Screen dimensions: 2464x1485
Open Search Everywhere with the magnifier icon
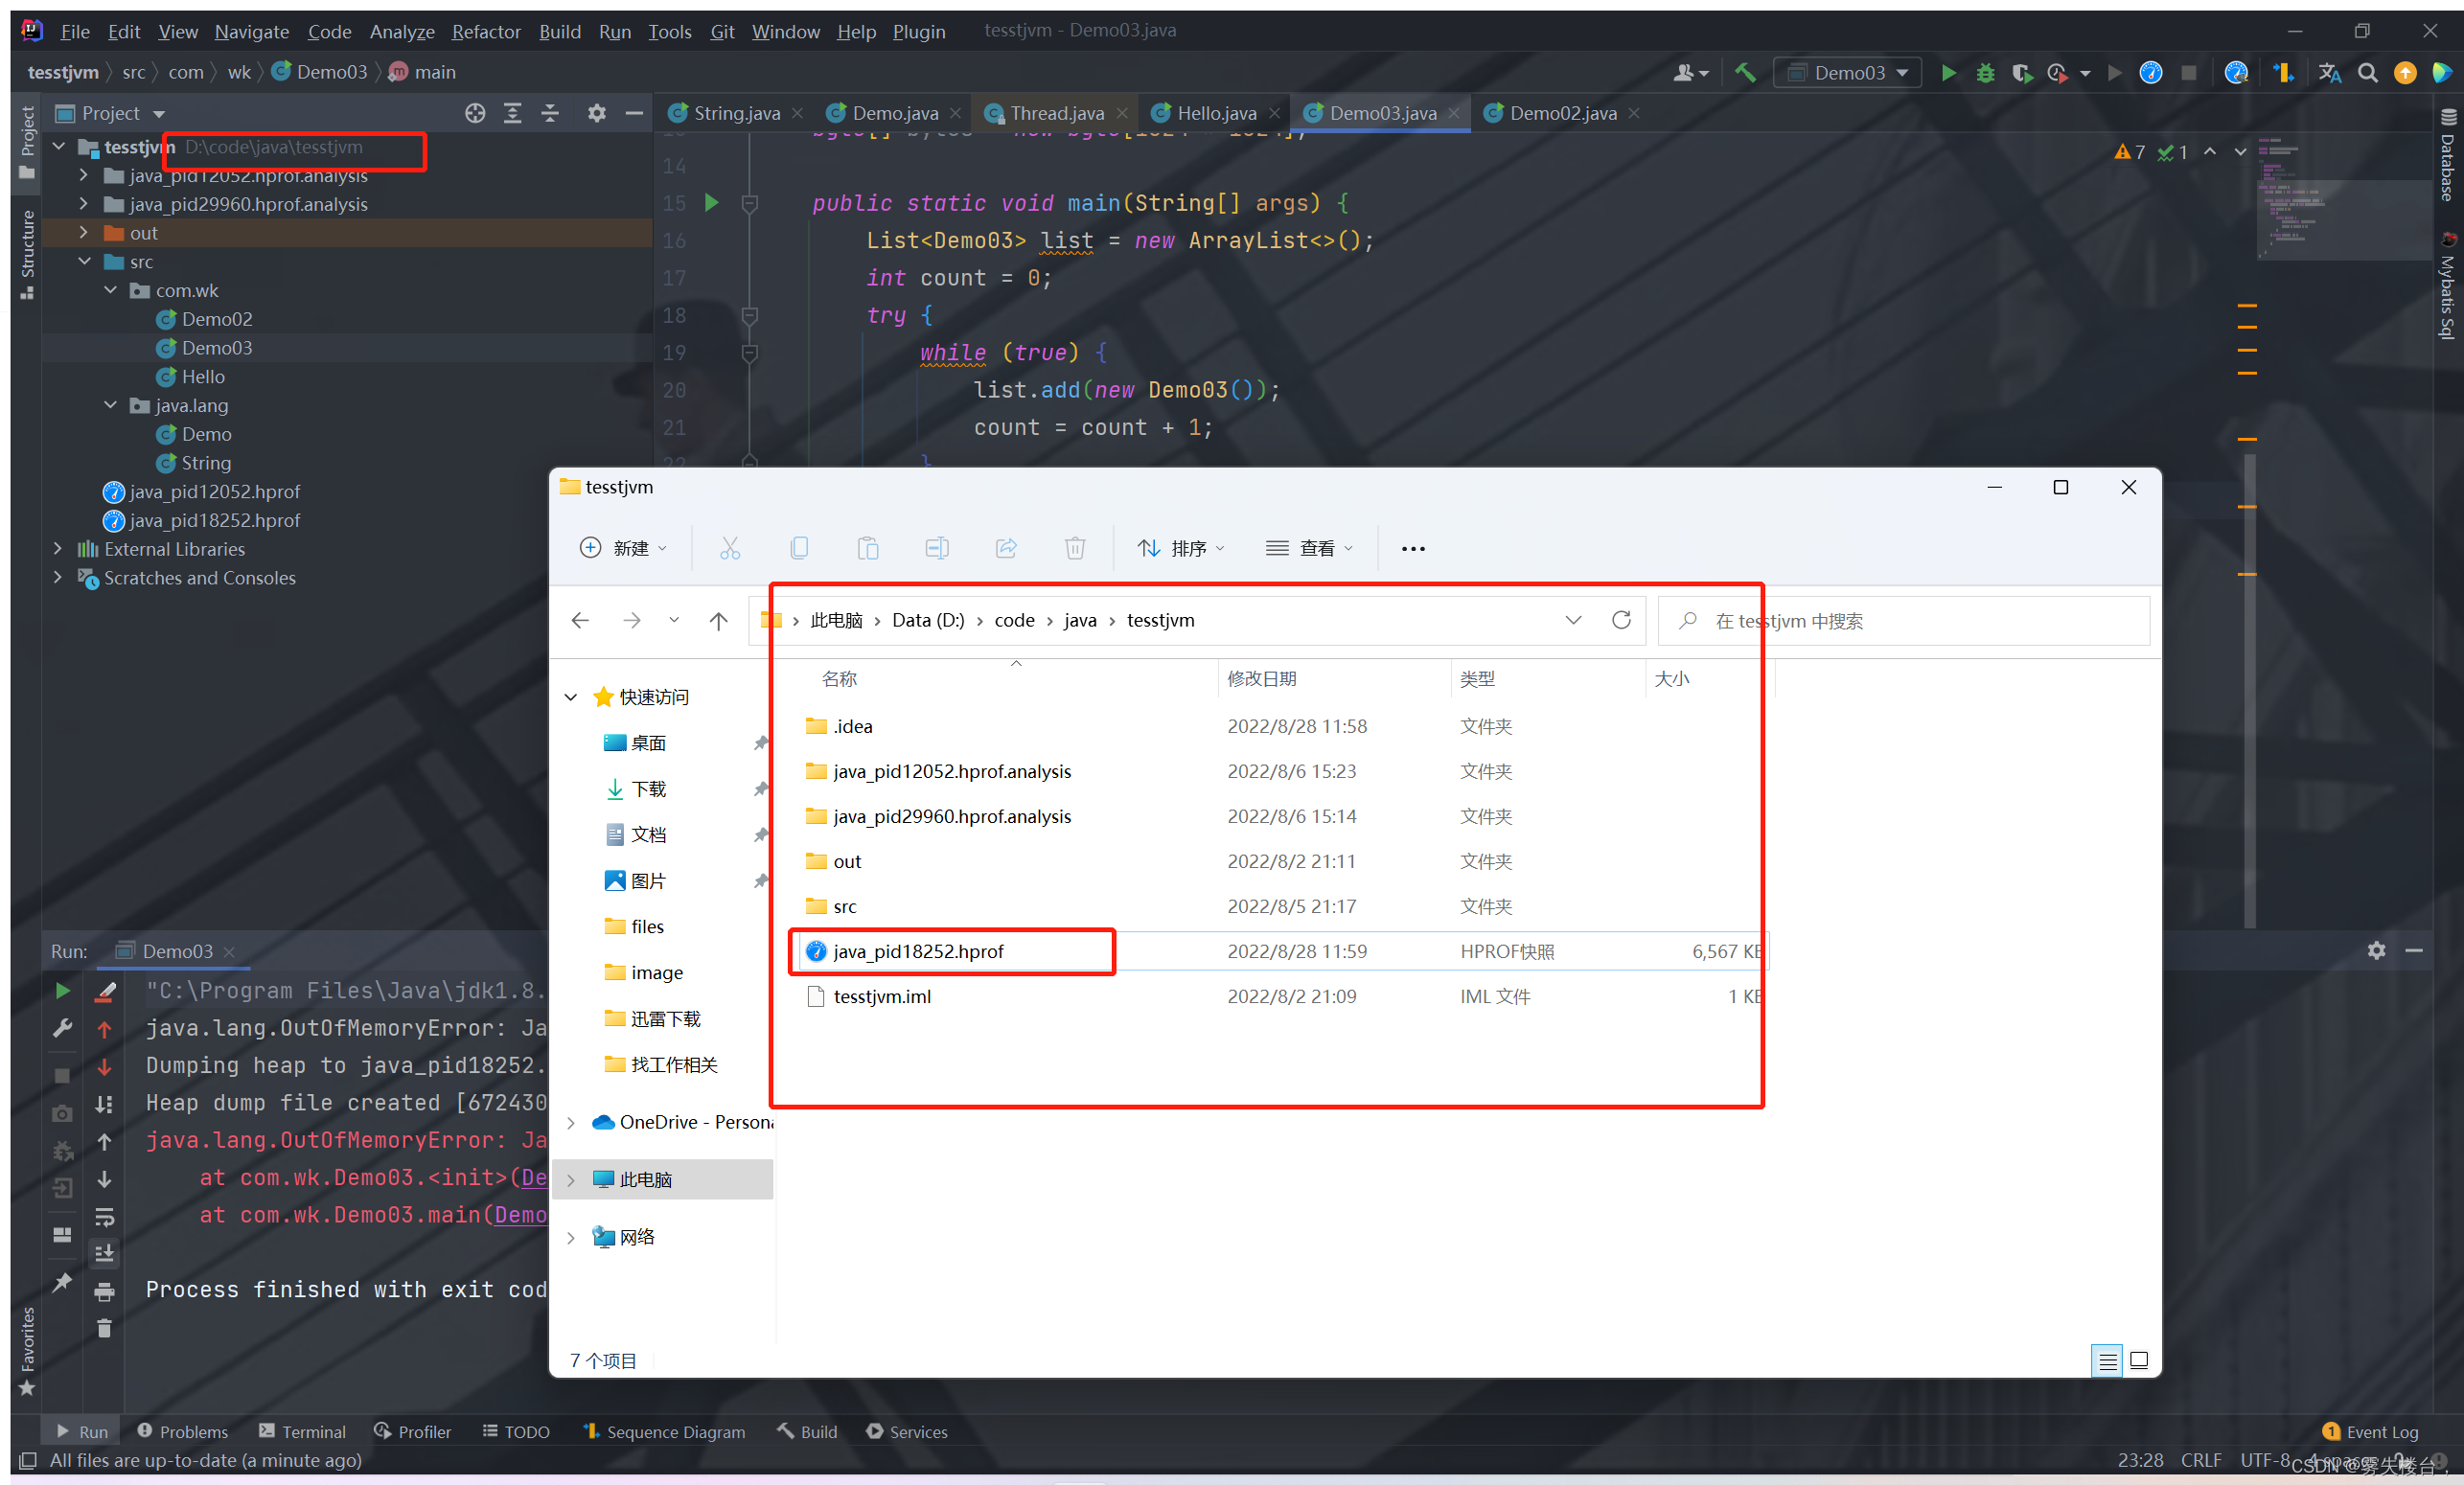2368,72
